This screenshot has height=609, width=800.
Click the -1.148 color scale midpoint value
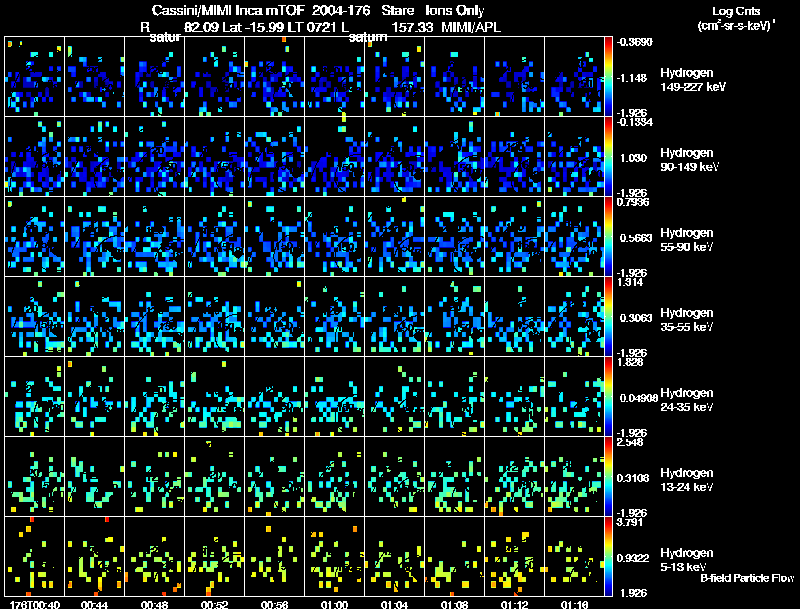tap(632, 78)
